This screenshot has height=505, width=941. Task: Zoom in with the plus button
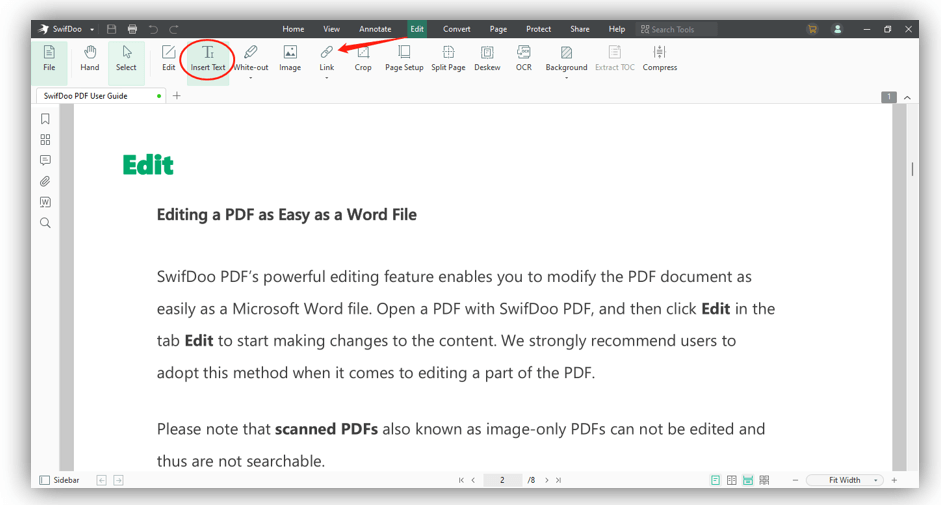coord(894,480)
